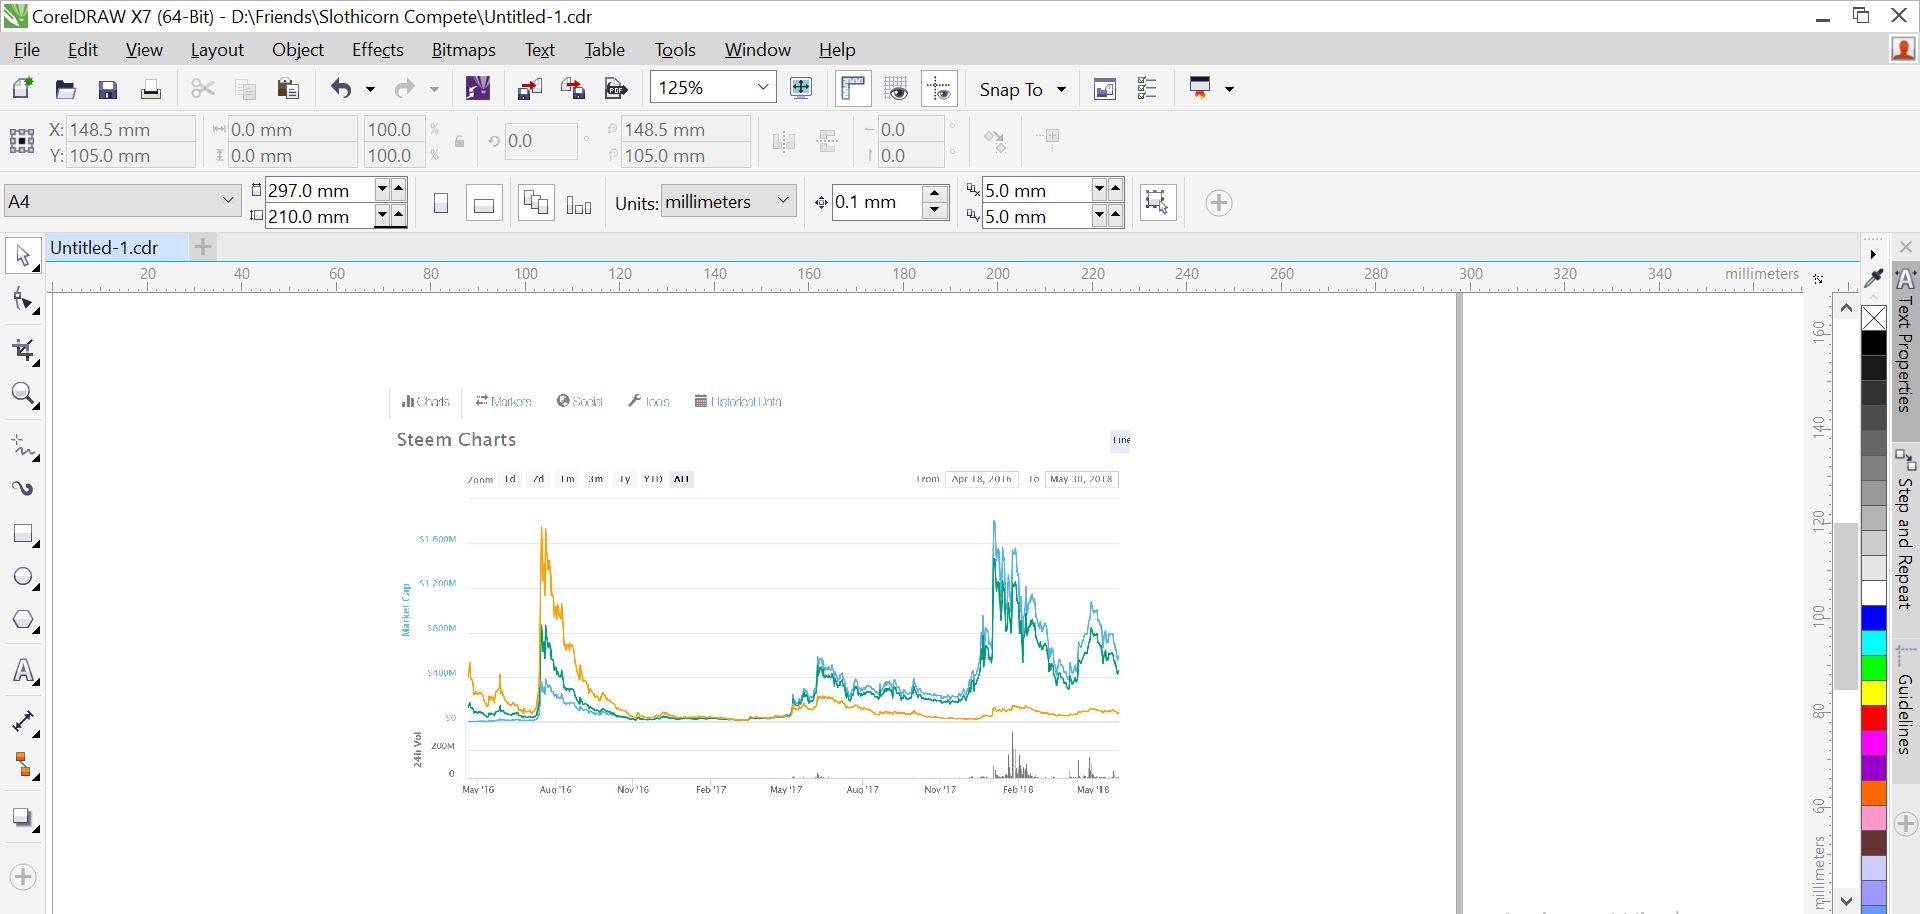Toggle full-screen preview
The image size is (1920, 914).
pos(801,88)
